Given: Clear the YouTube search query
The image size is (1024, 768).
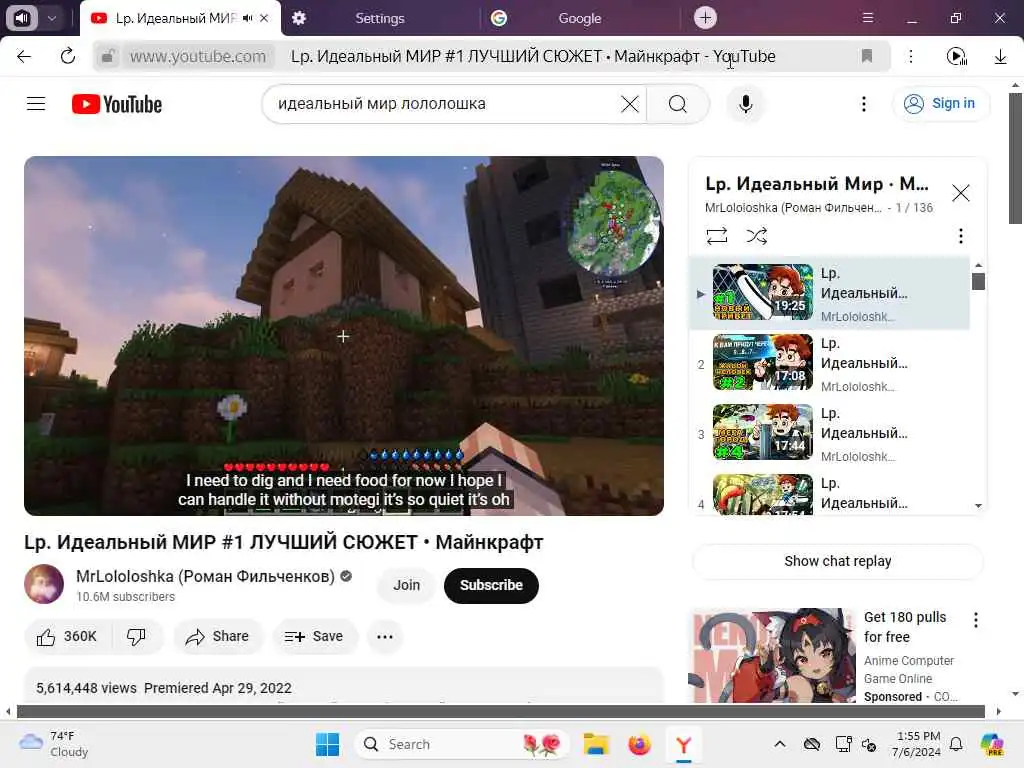Looking at the screenshot, I should pos(630,104).
